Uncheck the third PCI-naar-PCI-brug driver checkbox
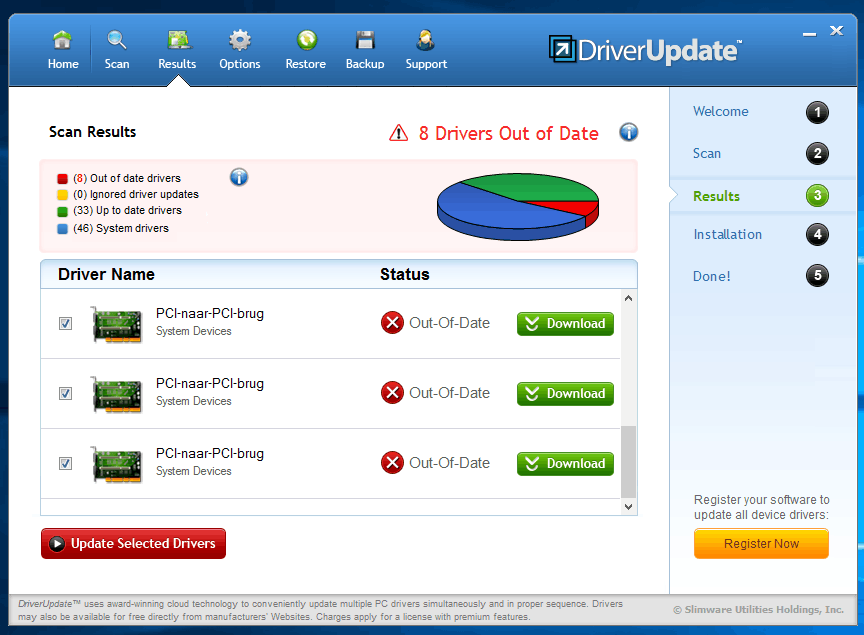The image size is (864, 635). tap(66, 464)
